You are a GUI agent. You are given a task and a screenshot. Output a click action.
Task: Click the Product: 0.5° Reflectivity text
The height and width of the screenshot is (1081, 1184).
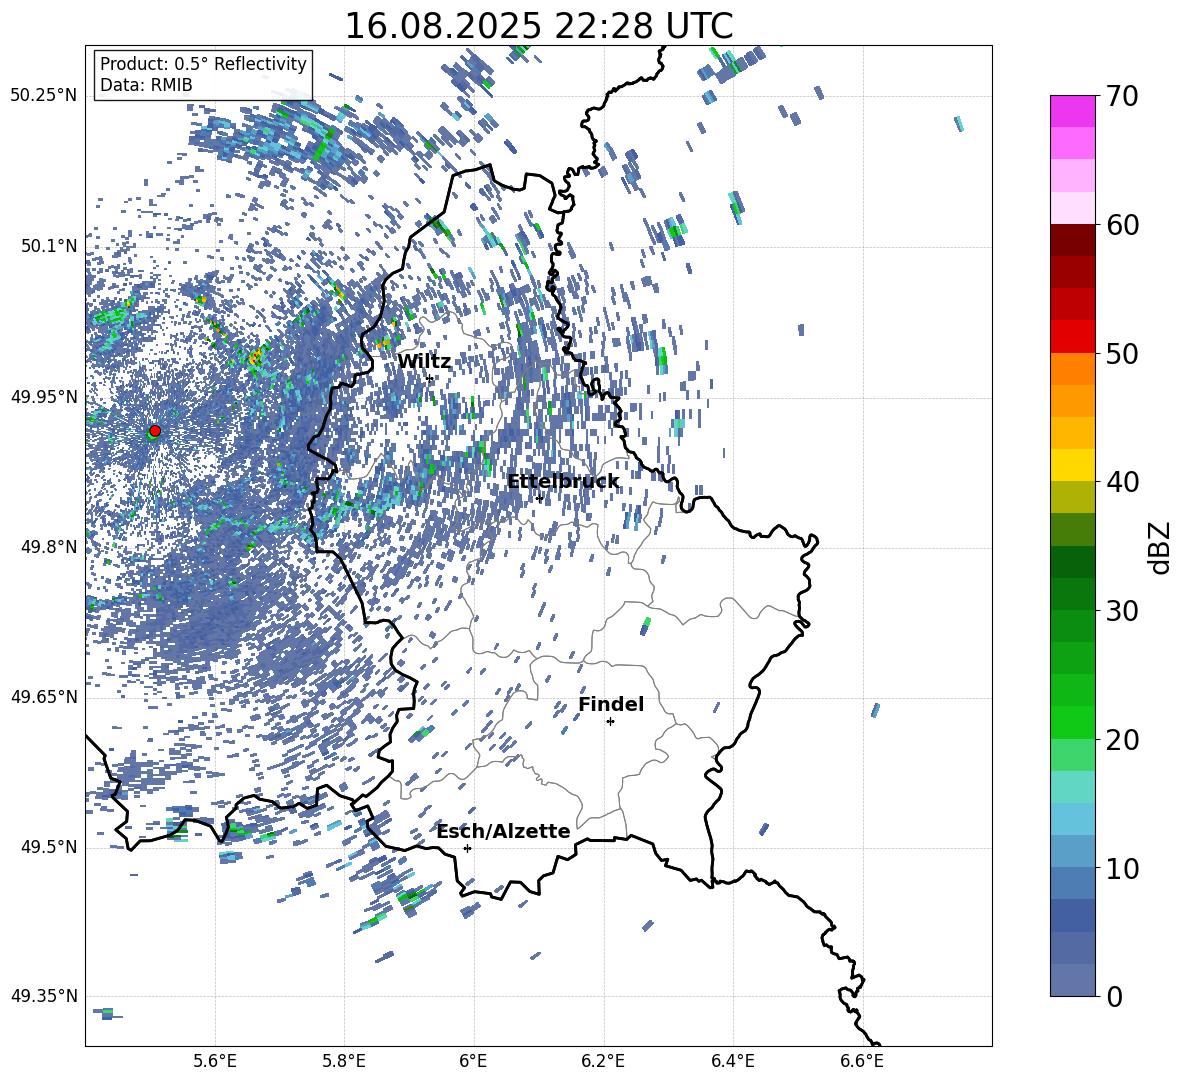click(203, 63)
